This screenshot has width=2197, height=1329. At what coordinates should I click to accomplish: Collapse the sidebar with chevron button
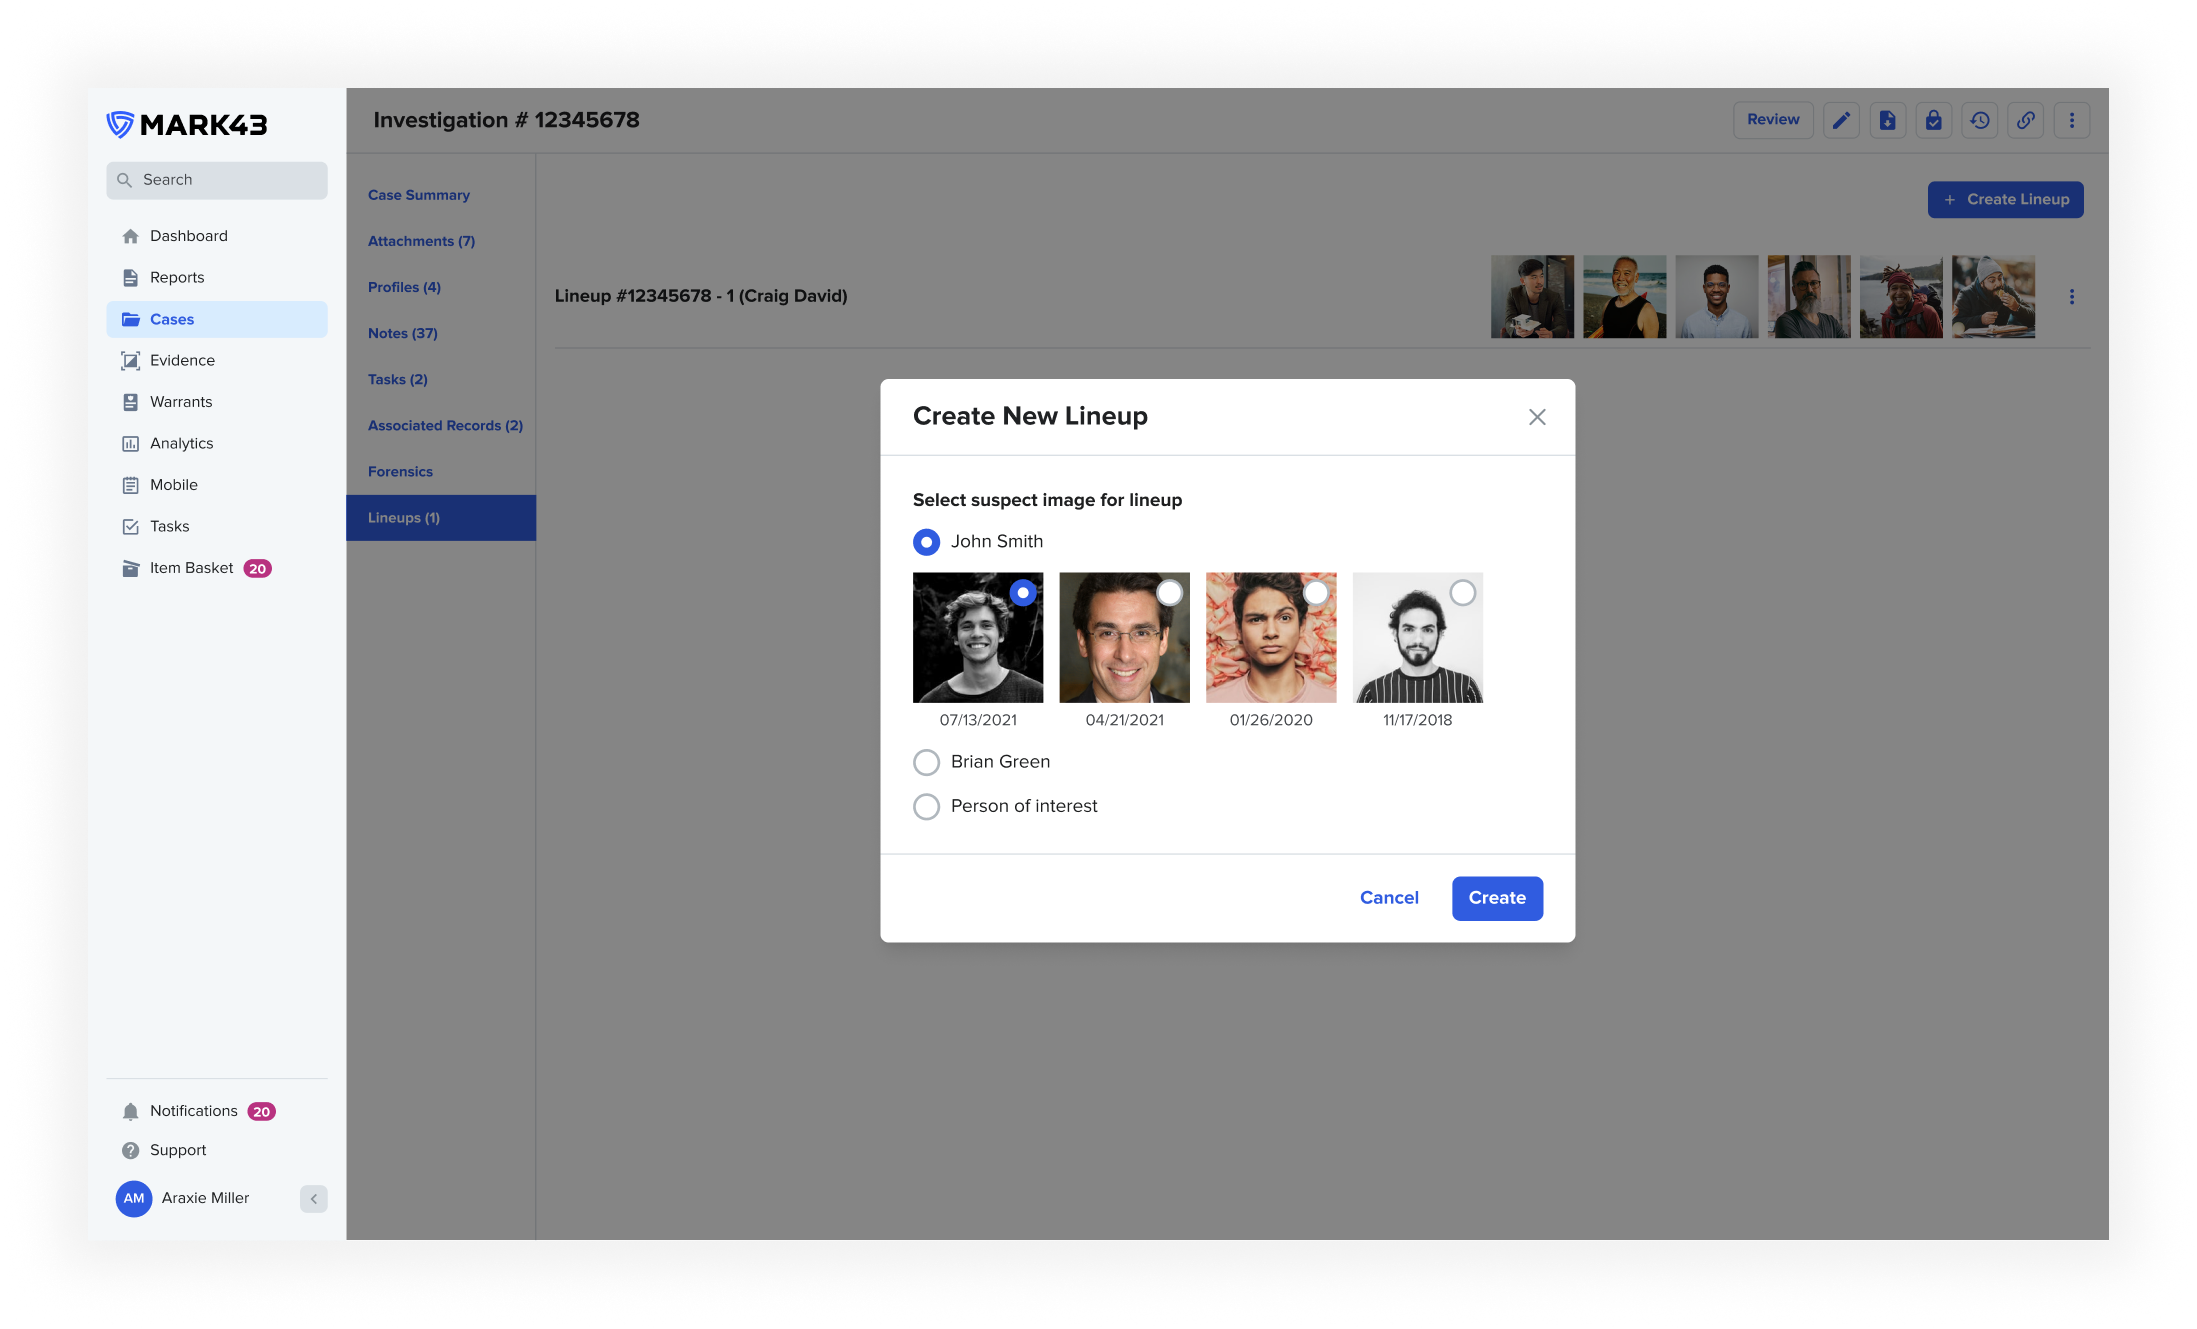point(313,1198)
